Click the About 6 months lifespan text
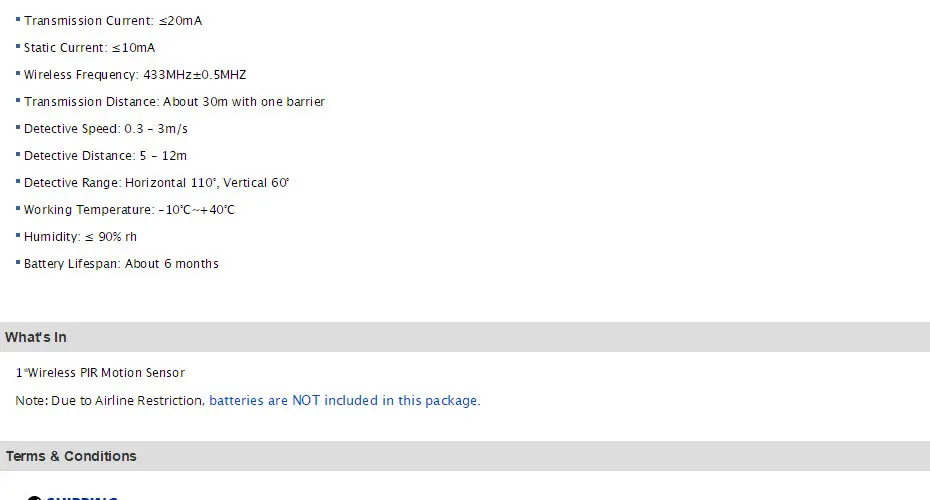The height and width of the screenshot is (500, 930). click(x=172, y=264)
